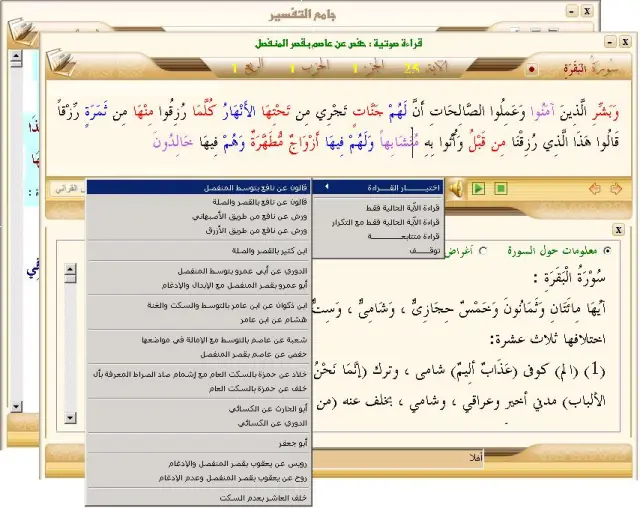
Task: Close the قراءة صوتية window
Action: 625,42
